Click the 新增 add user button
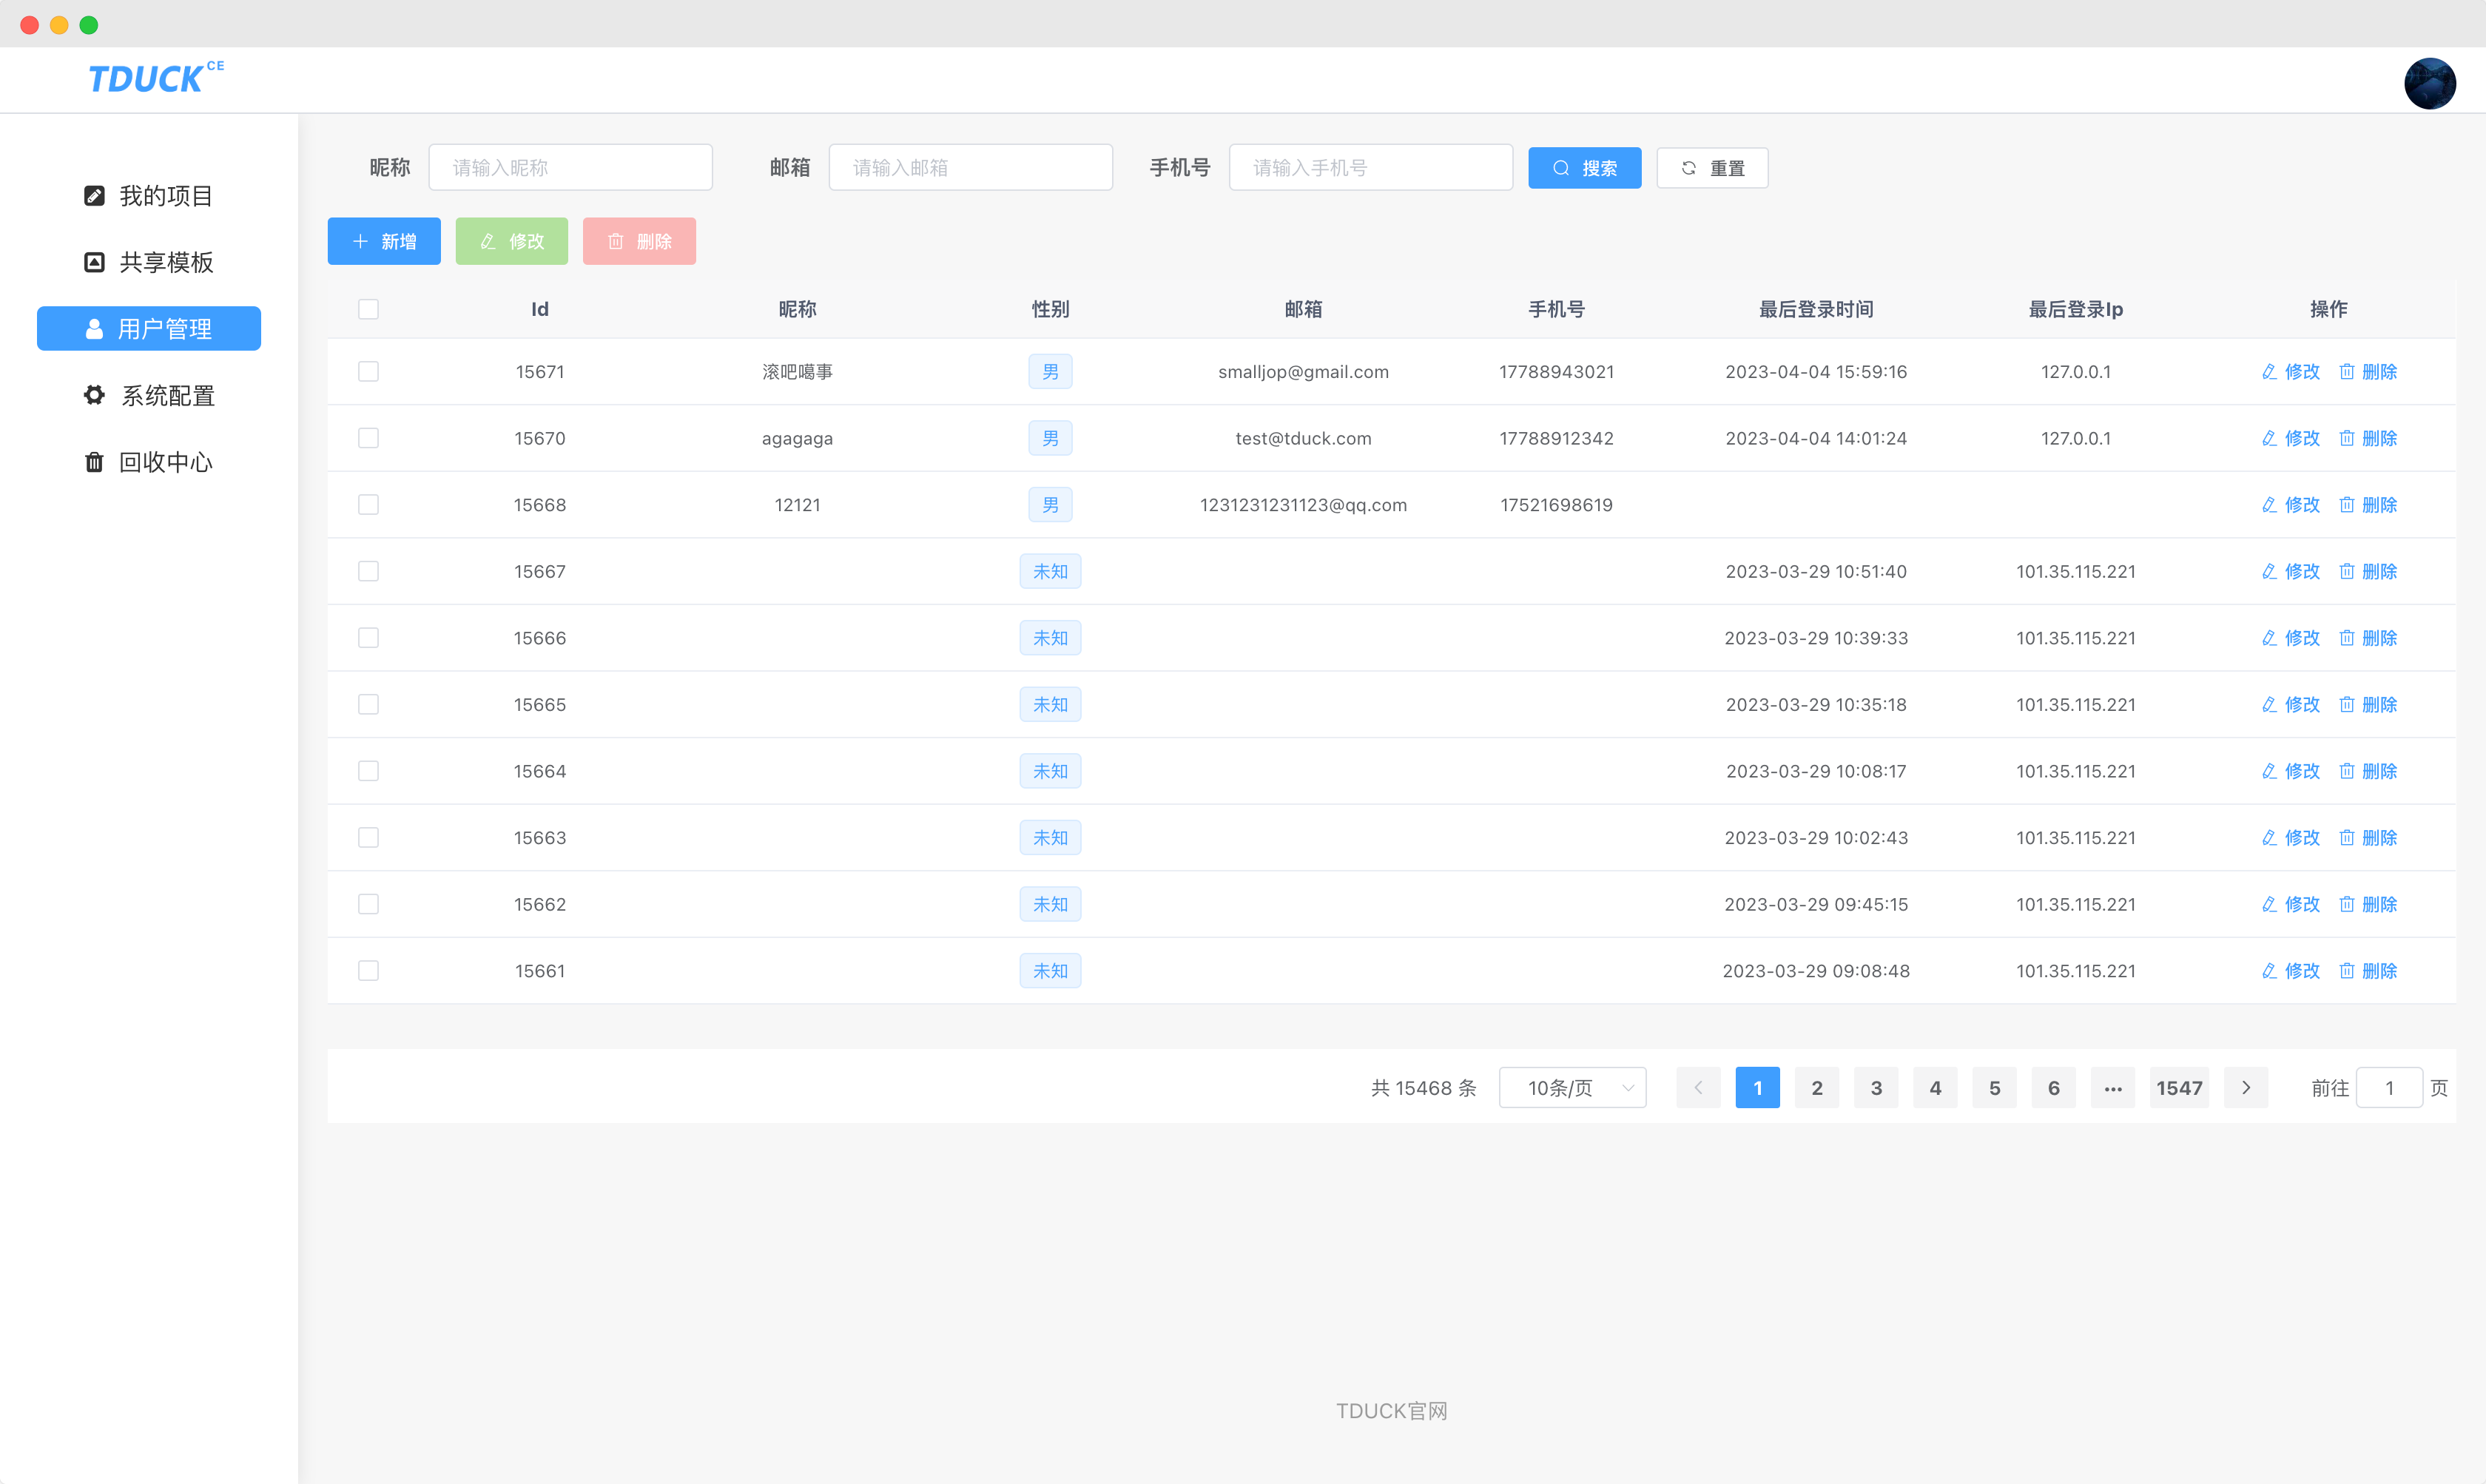Image resolution: width=2486 pixels, height=1484 pixels. 384,241
